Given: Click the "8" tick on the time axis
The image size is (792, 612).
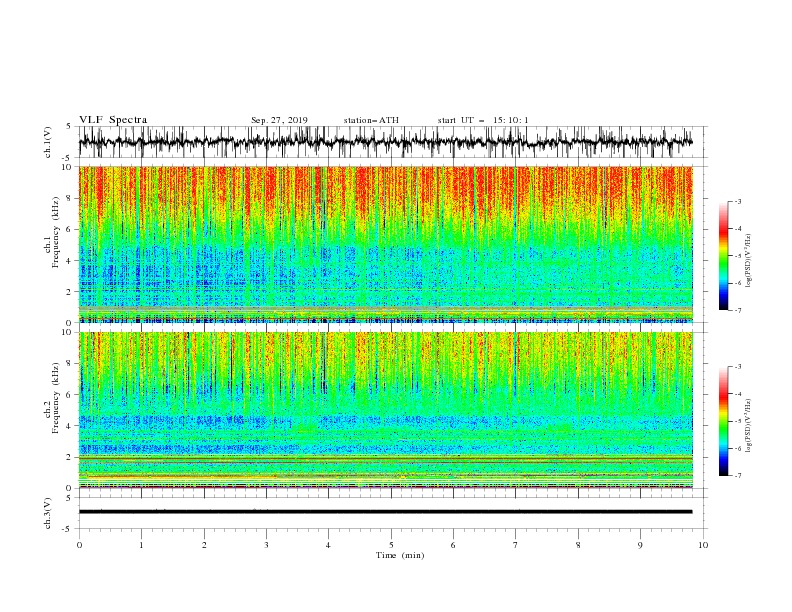Looking at the screenshot, I should (578, 545).
